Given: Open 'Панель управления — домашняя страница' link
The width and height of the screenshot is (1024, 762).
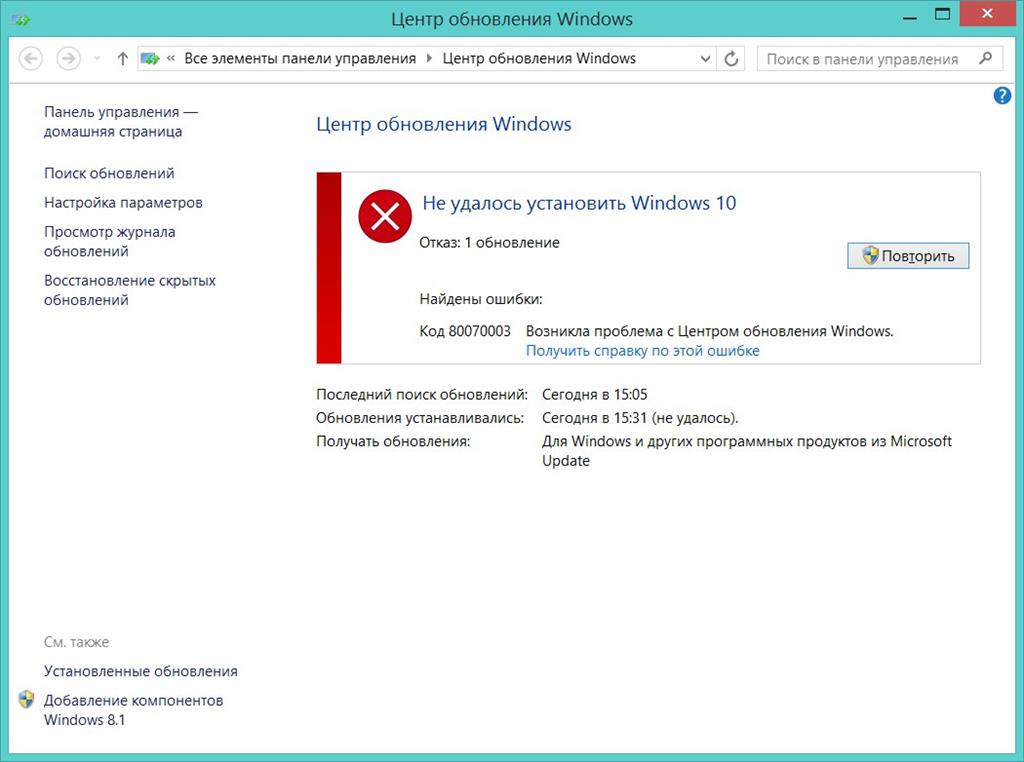Looking at the screenshot, I should pos(121,121).
